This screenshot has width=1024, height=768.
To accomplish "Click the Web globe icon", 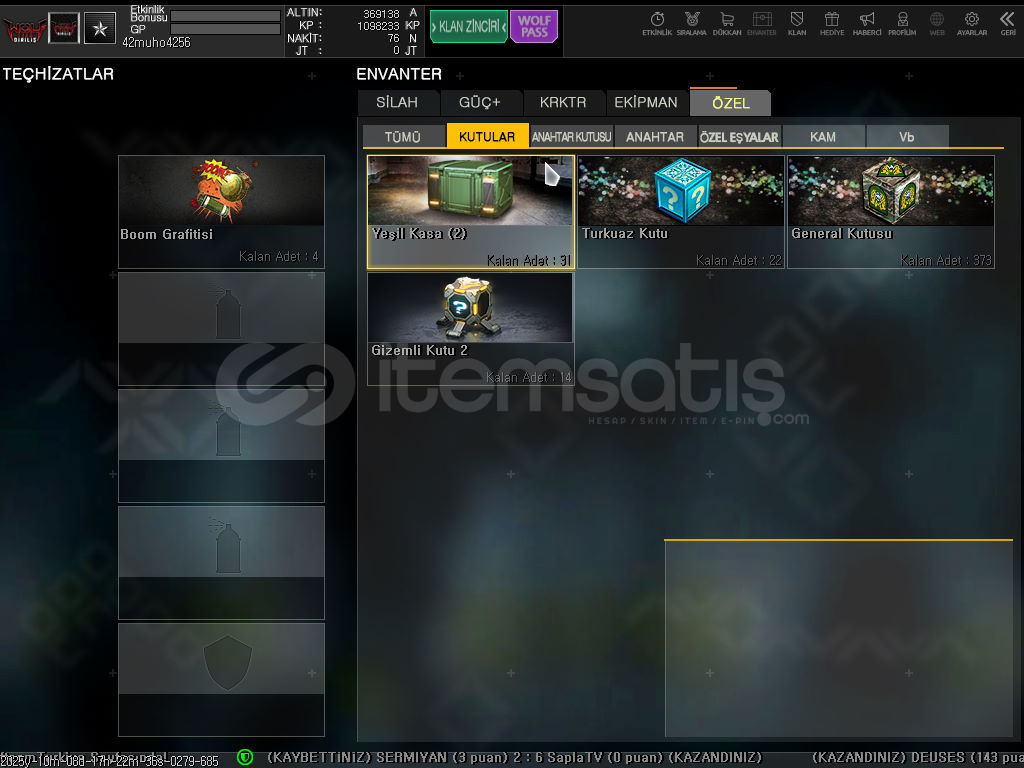I will 937,24.
